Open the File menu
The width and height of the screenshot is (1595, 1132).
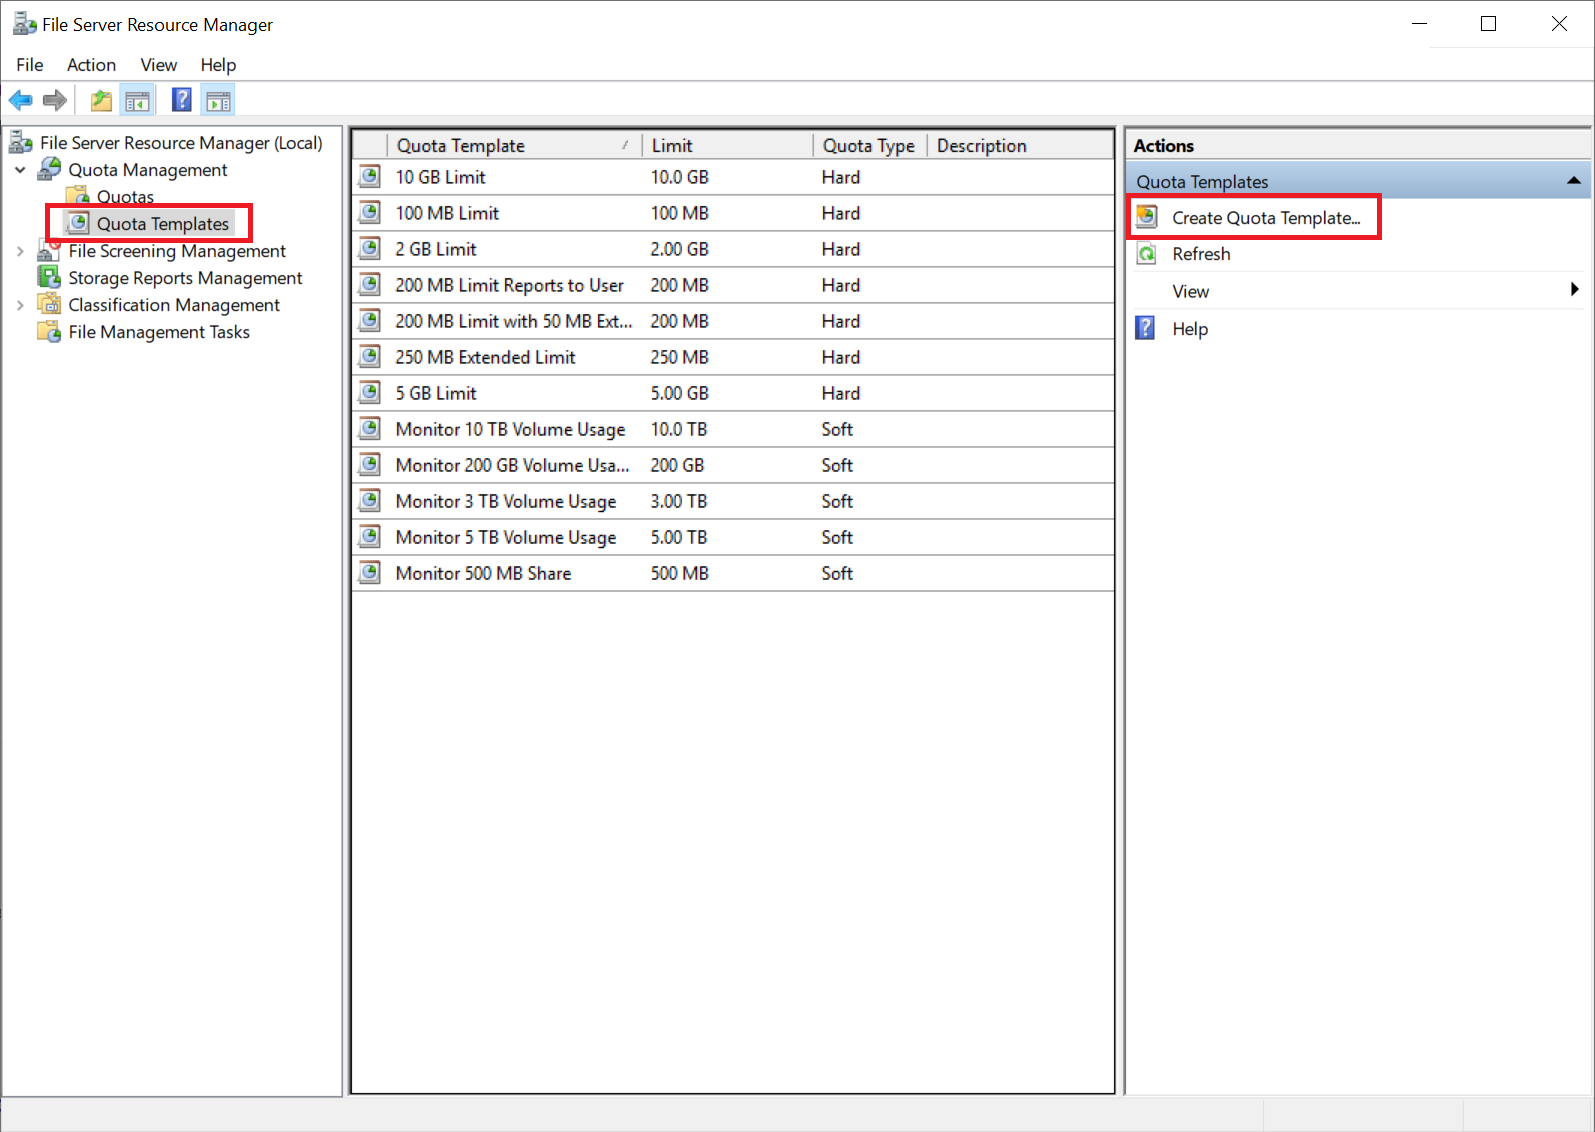pyautogui.click(x=30, y=65)
